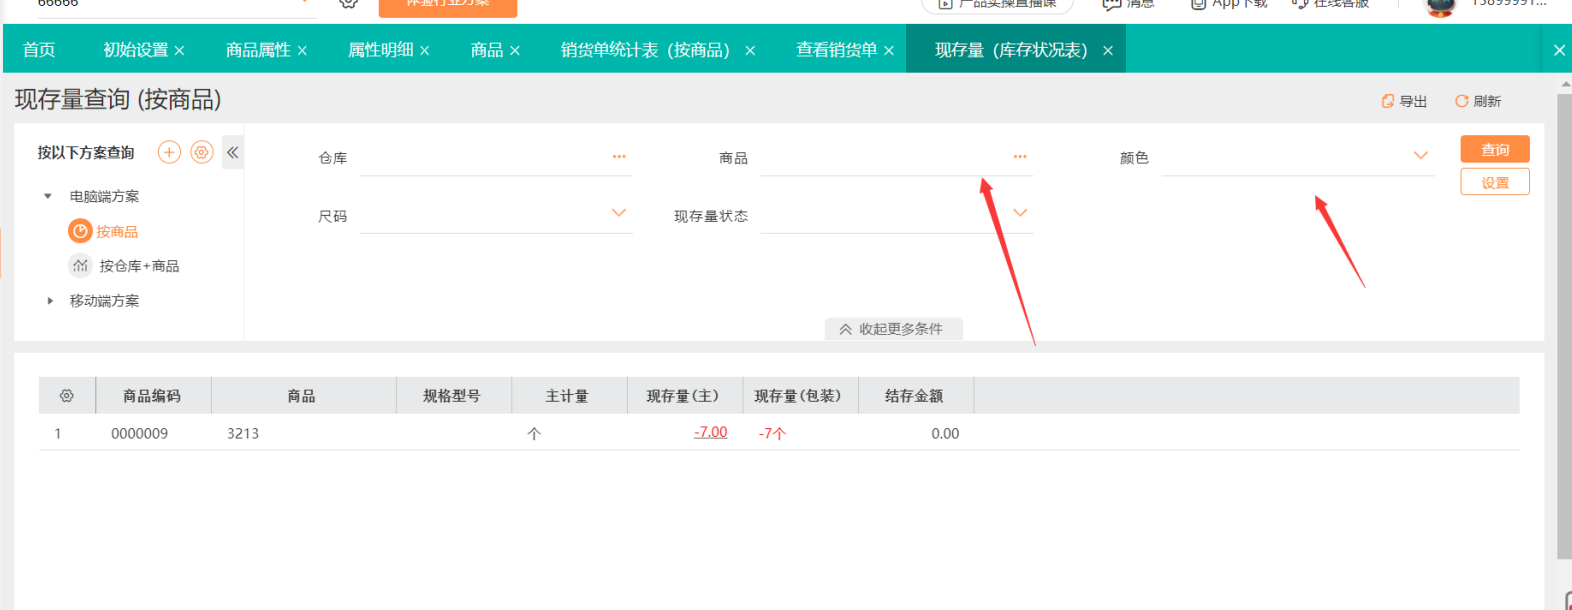The width and height of the screenshot is (1572, 610).
Task: Open 仓库 selector via ellipsis icon
Action: tap(619, 157)
